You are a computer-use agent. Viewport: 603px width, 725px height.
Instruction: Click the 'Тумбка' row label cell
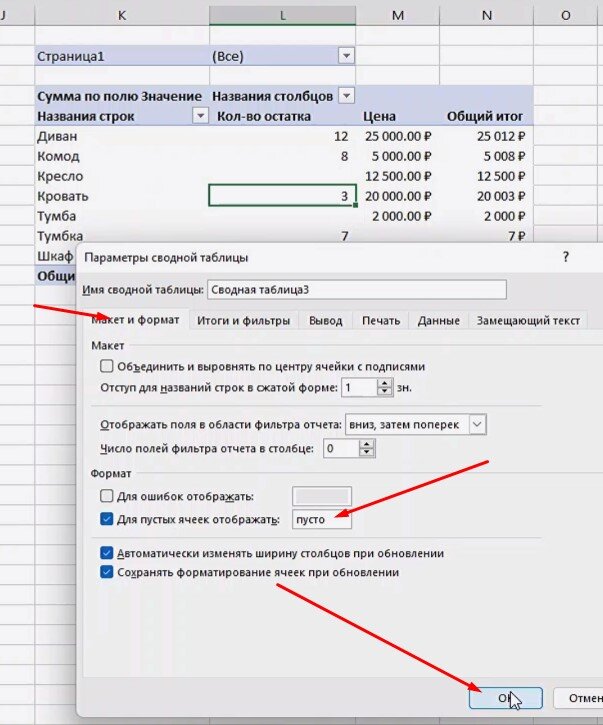coord(122,235)
